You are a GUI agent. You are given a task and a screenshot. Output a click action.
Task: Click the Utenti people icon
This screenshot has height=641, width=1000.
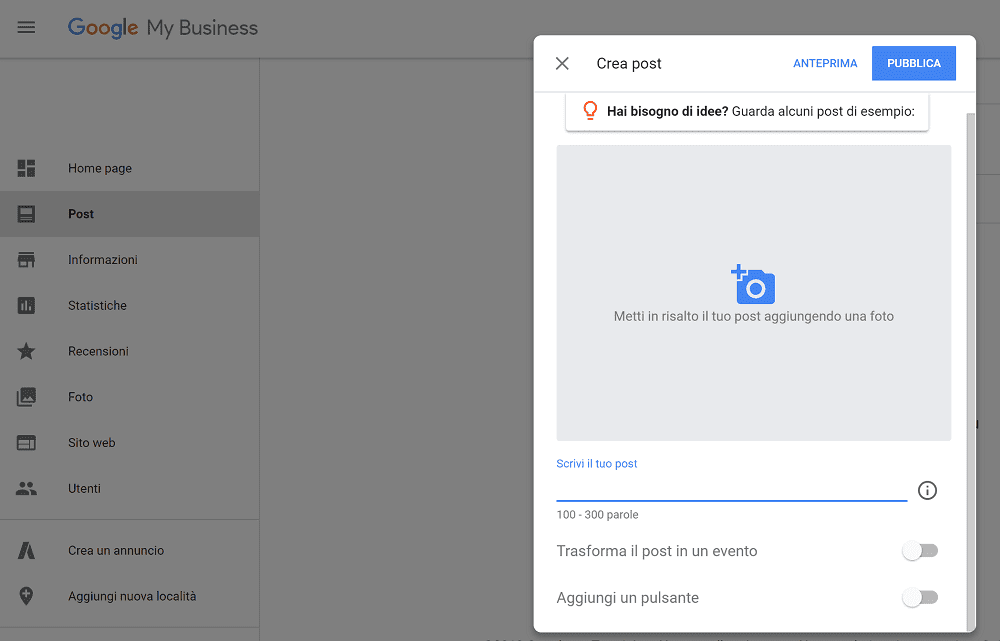pyautogui.click(x=26, y=489)
